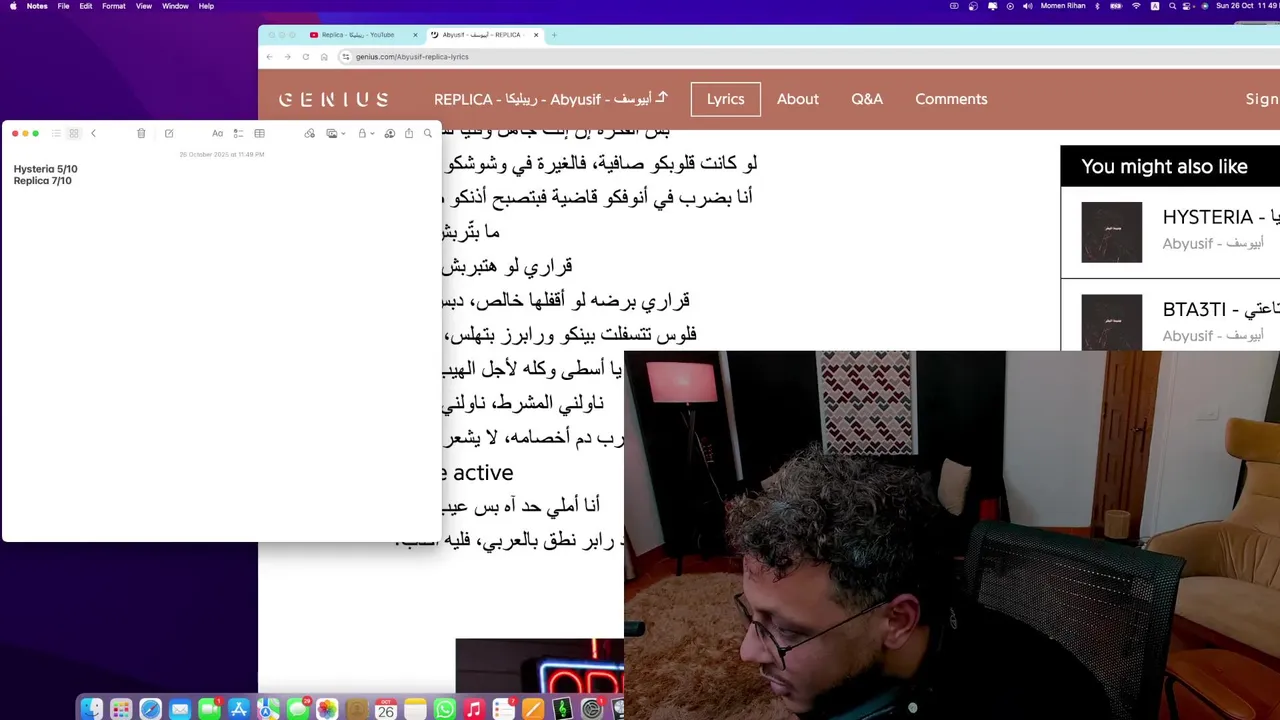Open the lock note dropdown
The image size is (1280, 720).
point(365,133)
